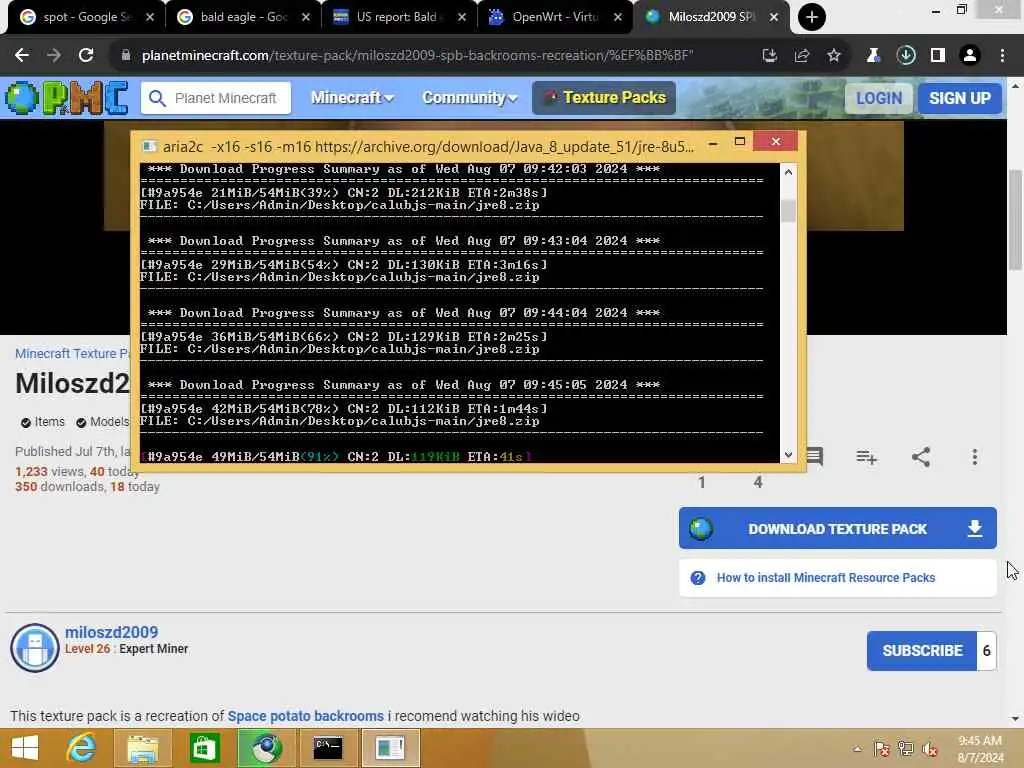Open the Texture Packs navigation item
1024x768 pixels.
click(604, 98)
